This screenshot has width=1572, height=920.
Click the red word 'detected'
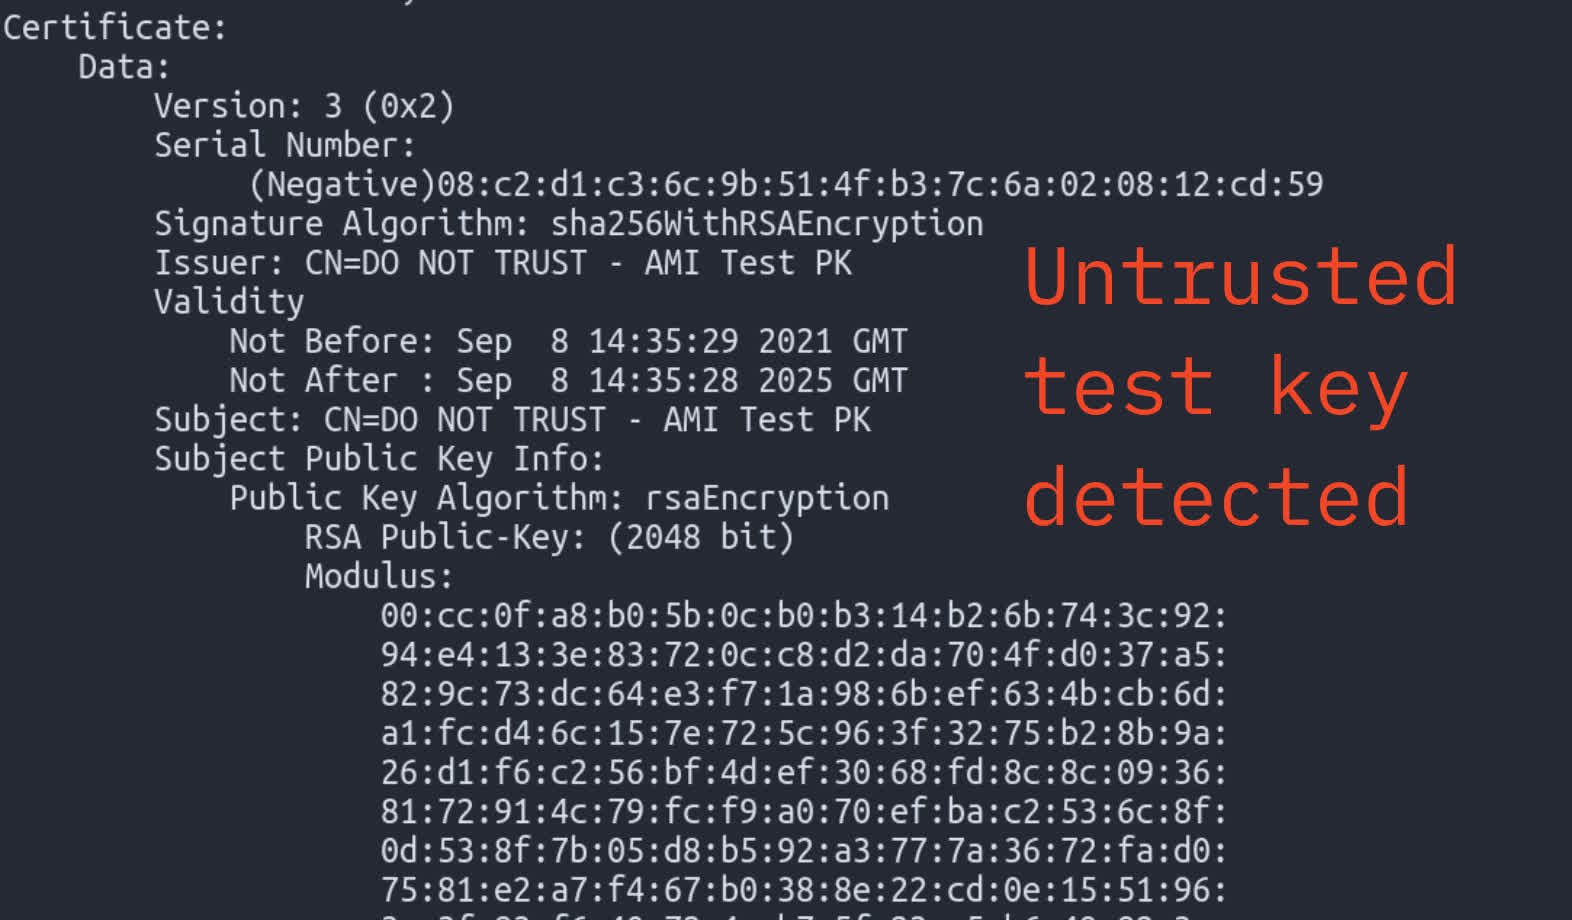pyautogui.click(x=1216, y=497)
